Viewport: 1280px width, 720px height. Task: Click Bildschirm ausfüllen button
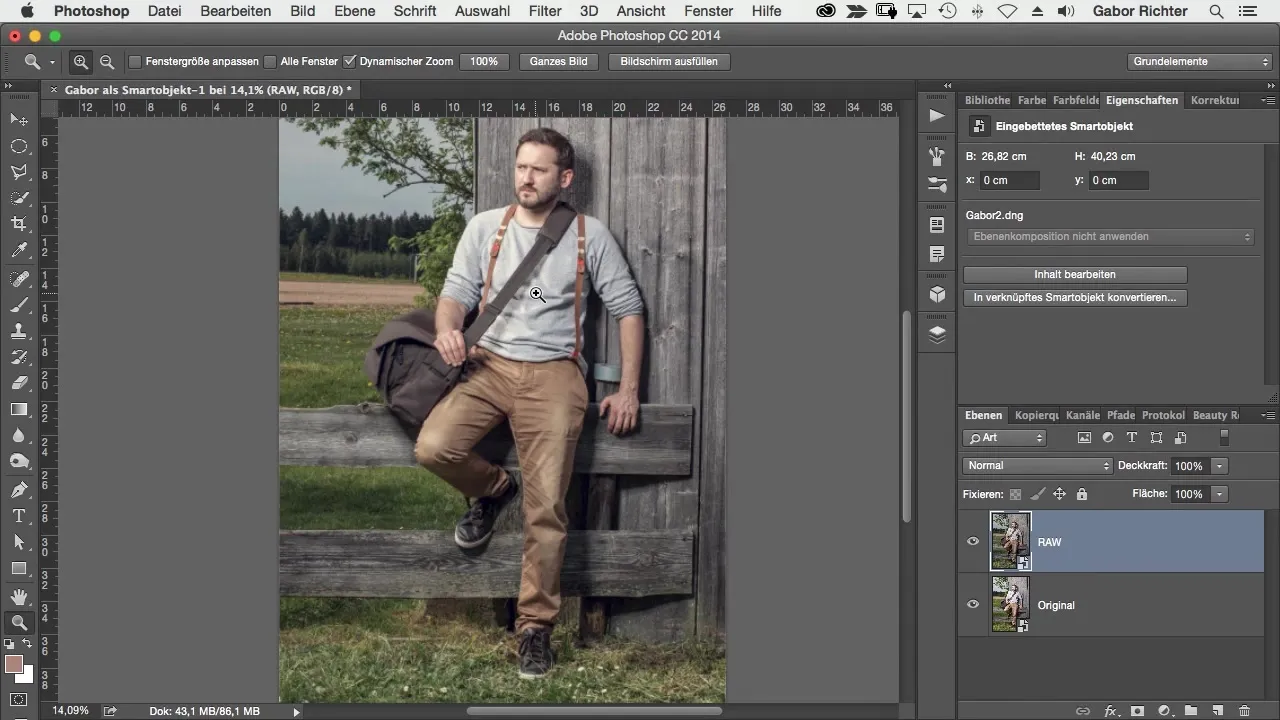click(x=669, y=61)
